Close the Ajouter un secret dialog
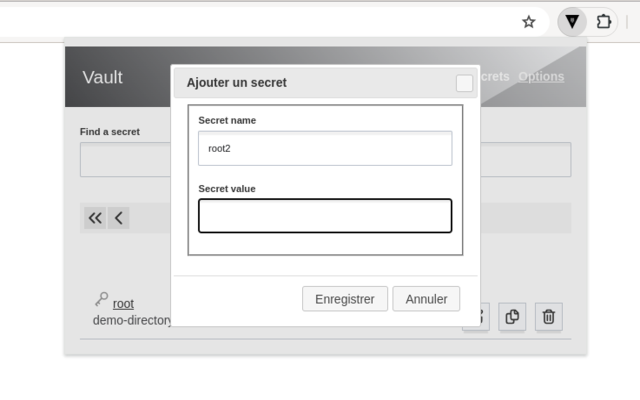This screenshot has width=640, height=400. tap(464, 83)
